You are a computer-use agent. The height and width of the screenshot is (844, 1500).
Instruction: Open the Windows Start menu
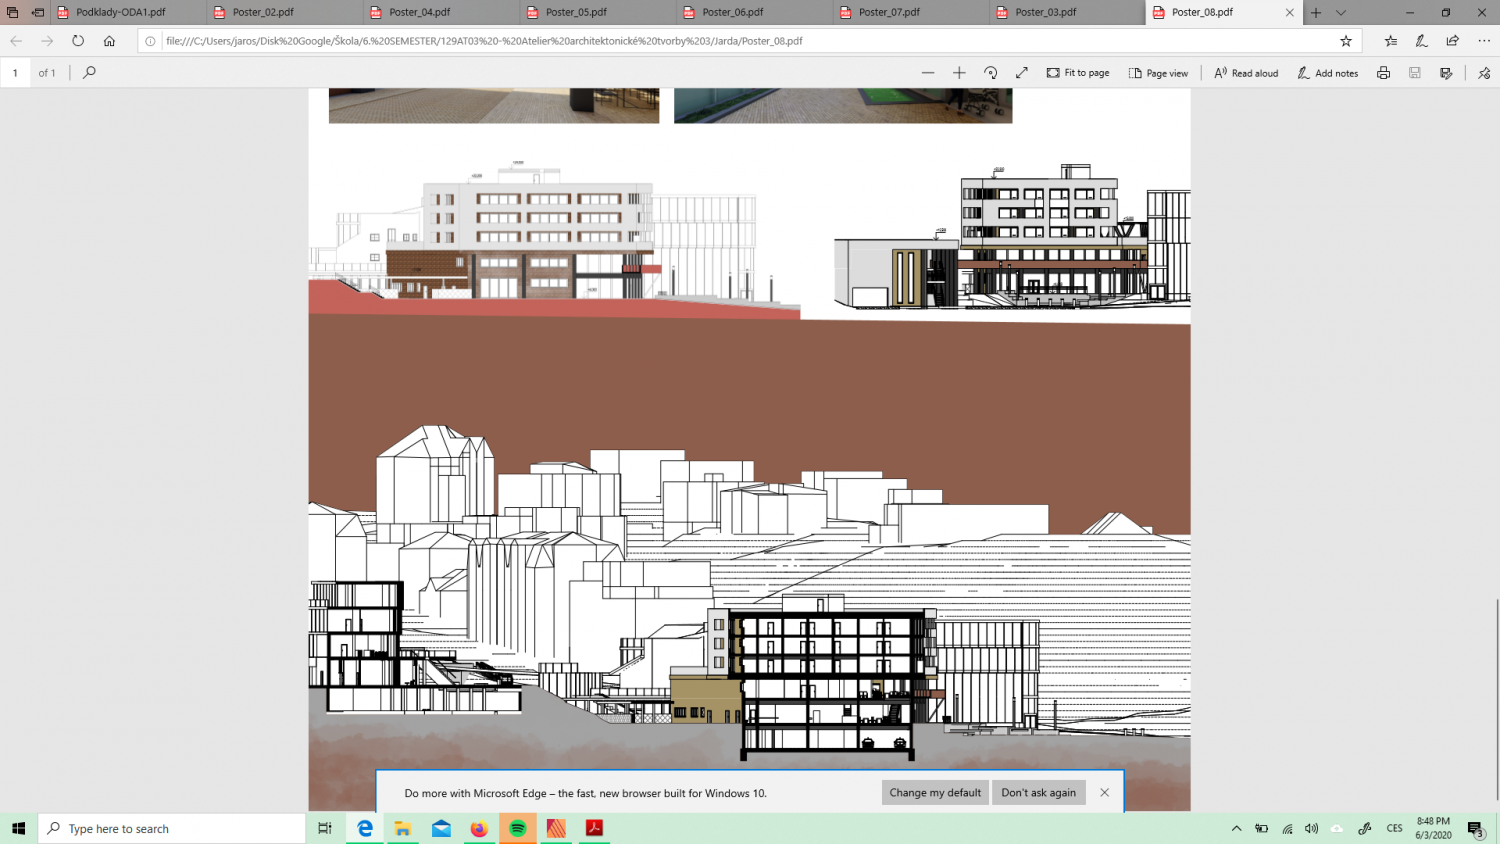[x=18, y=828]
